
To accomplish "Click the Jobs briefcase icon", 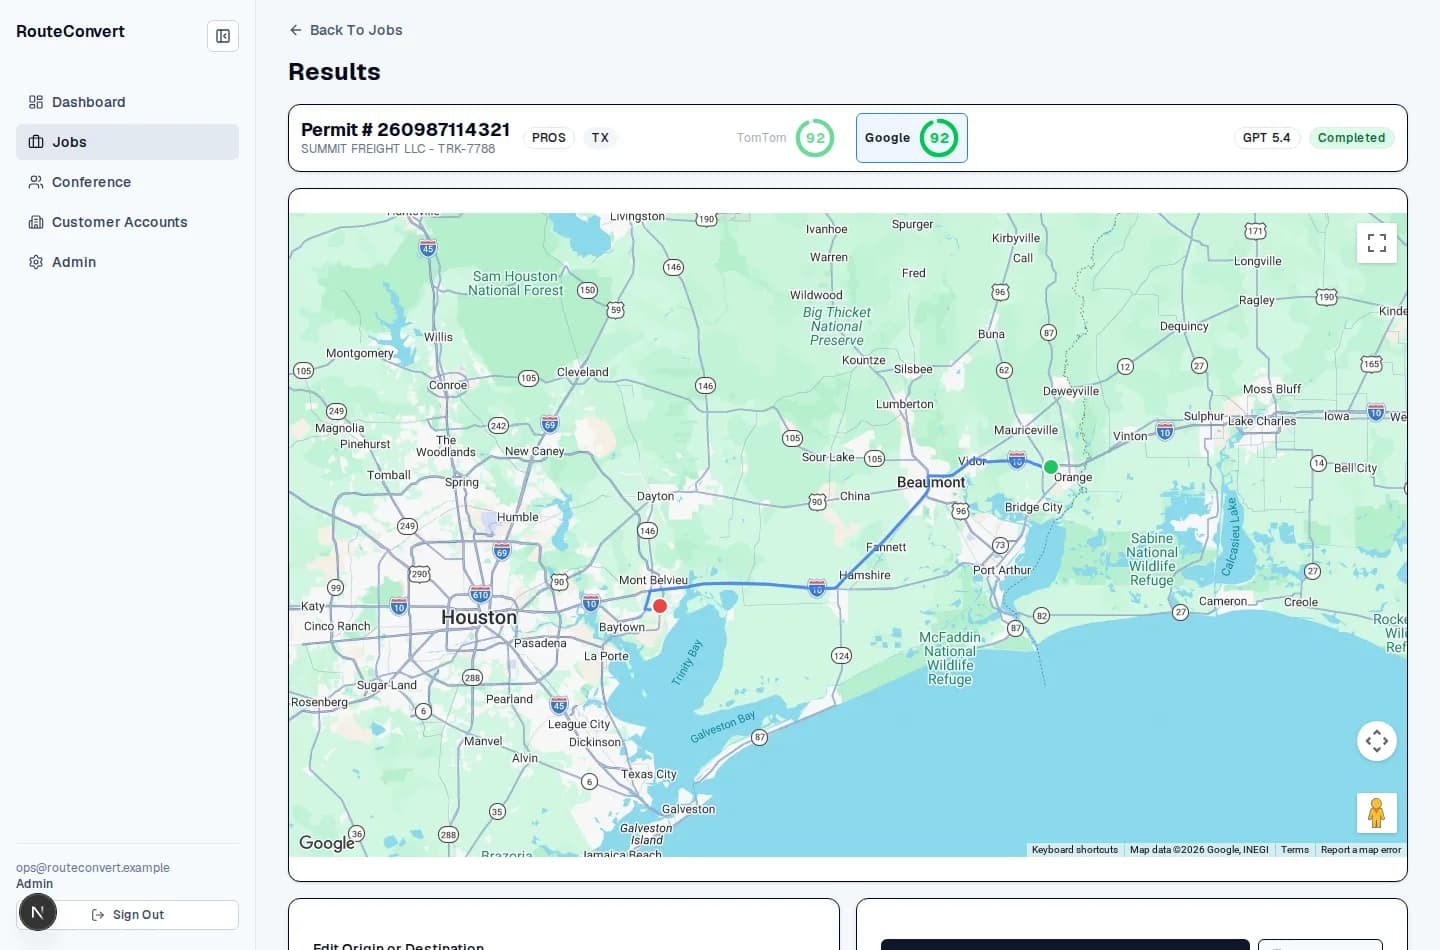I will (x=36, y=142).
